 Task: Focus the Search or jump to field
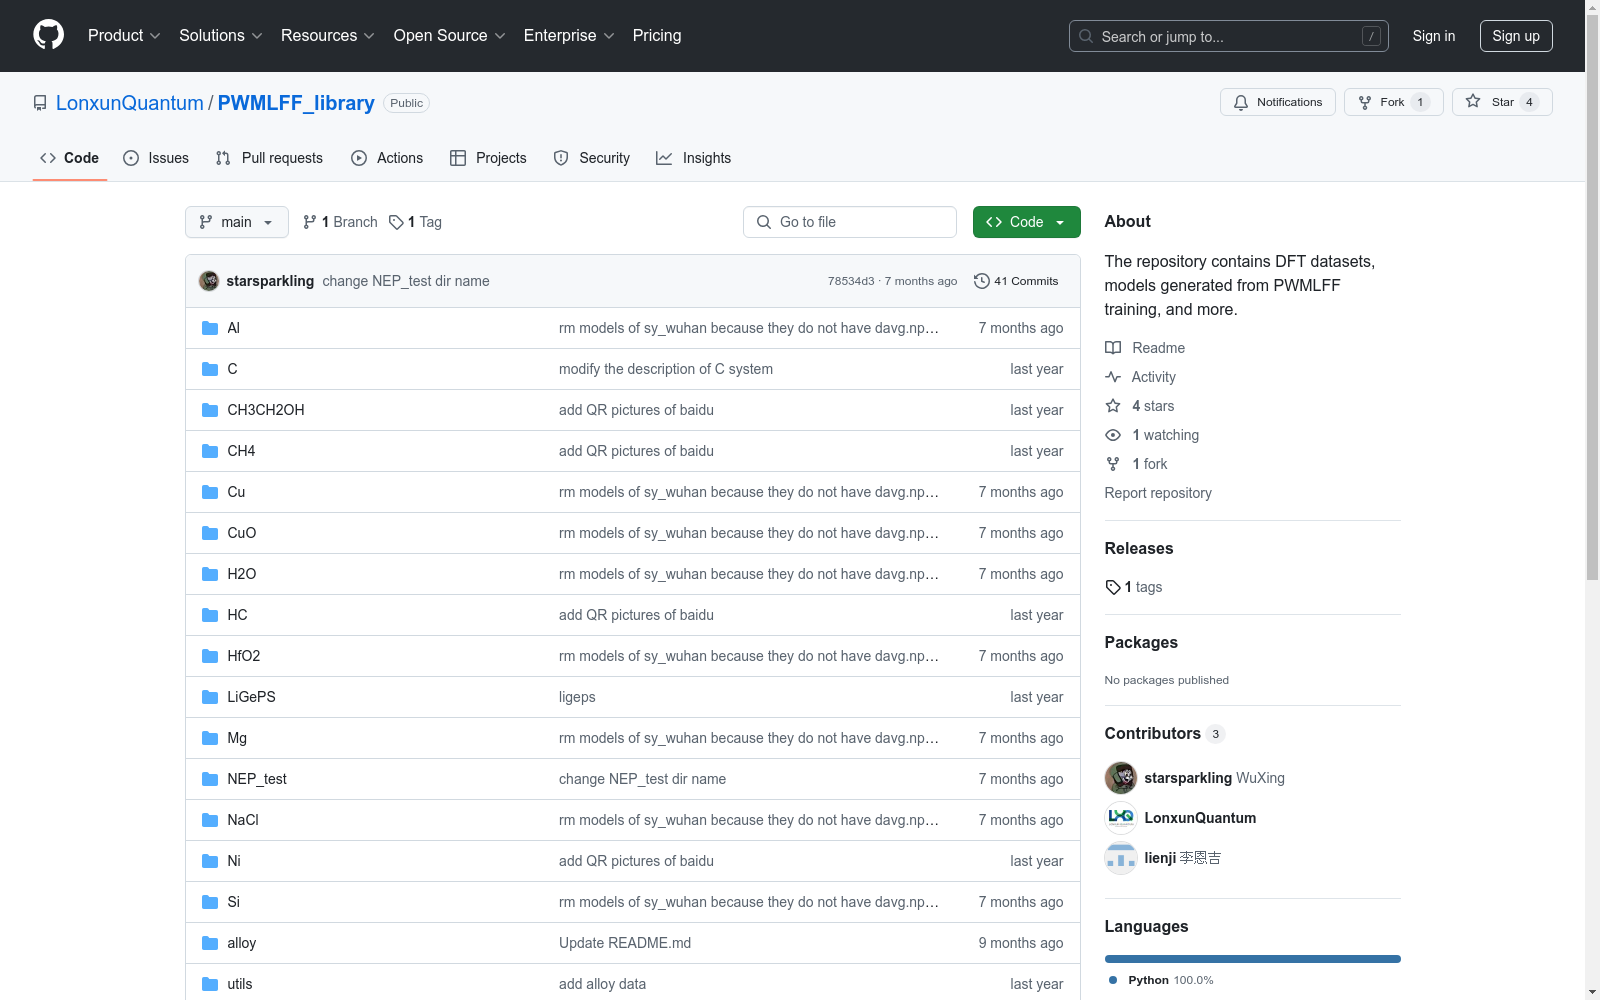pyautogui.click(x=1229, y=36)
